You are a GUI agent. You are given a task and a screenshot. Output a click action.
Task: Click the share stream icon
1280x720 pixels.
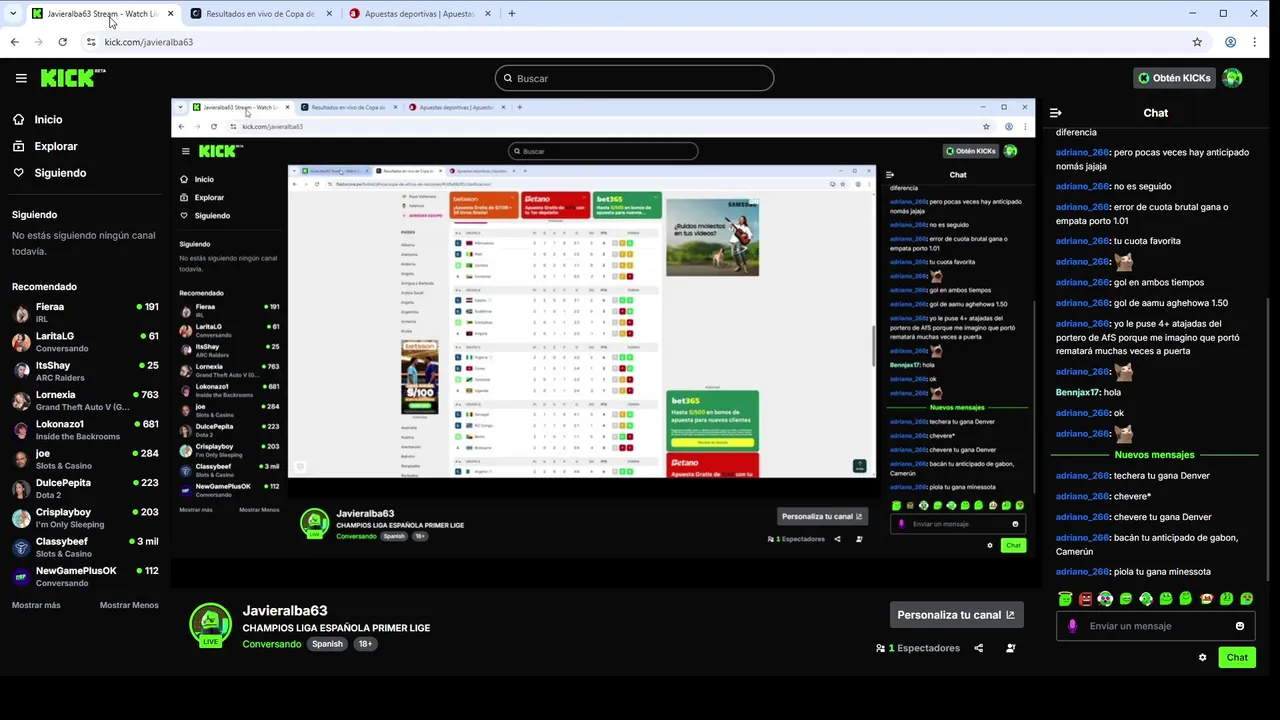click(x=979, y=648)
